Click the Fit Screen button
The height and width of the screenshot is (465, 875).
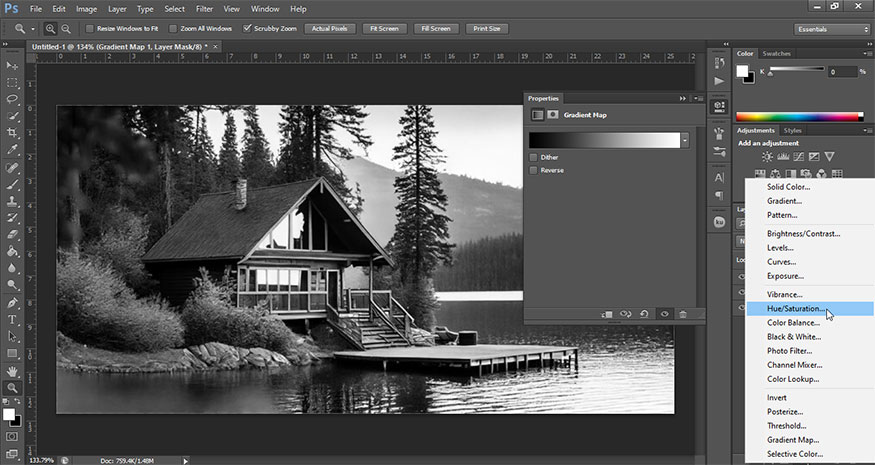click(x=385, y=29)
